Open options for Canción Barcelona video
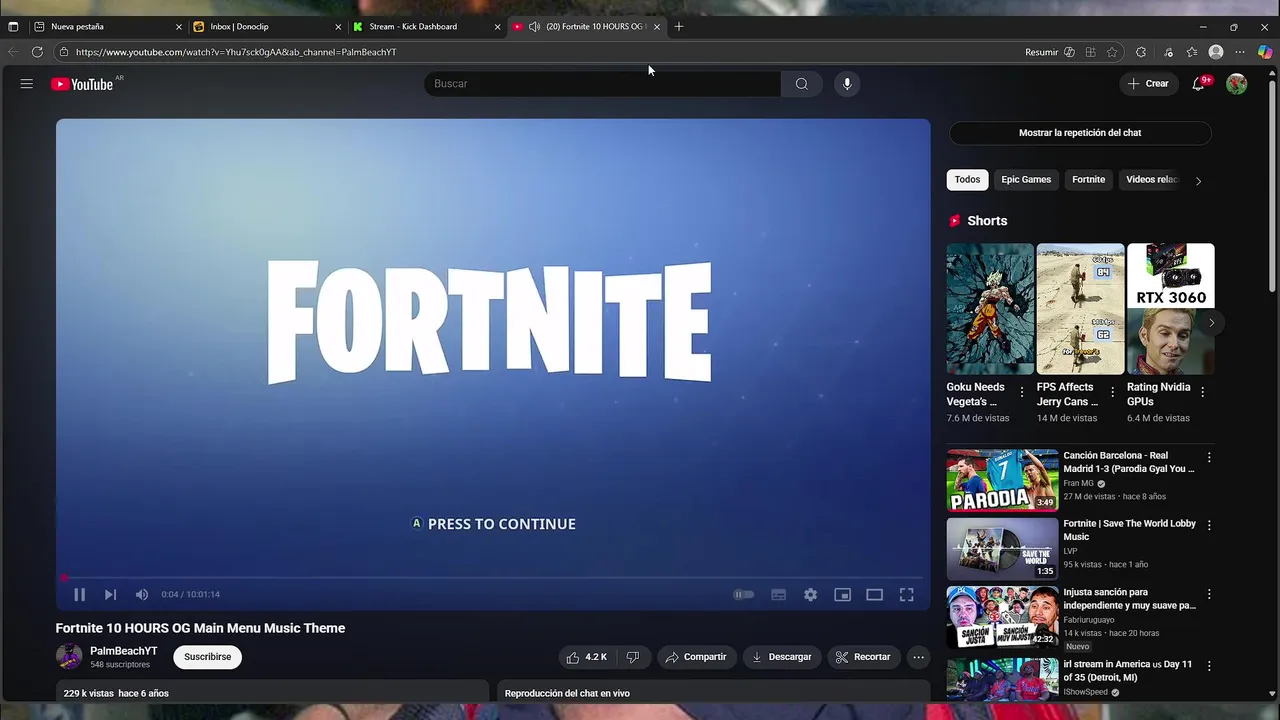This screenshot has height=720, width=1280. [1209, 457]
